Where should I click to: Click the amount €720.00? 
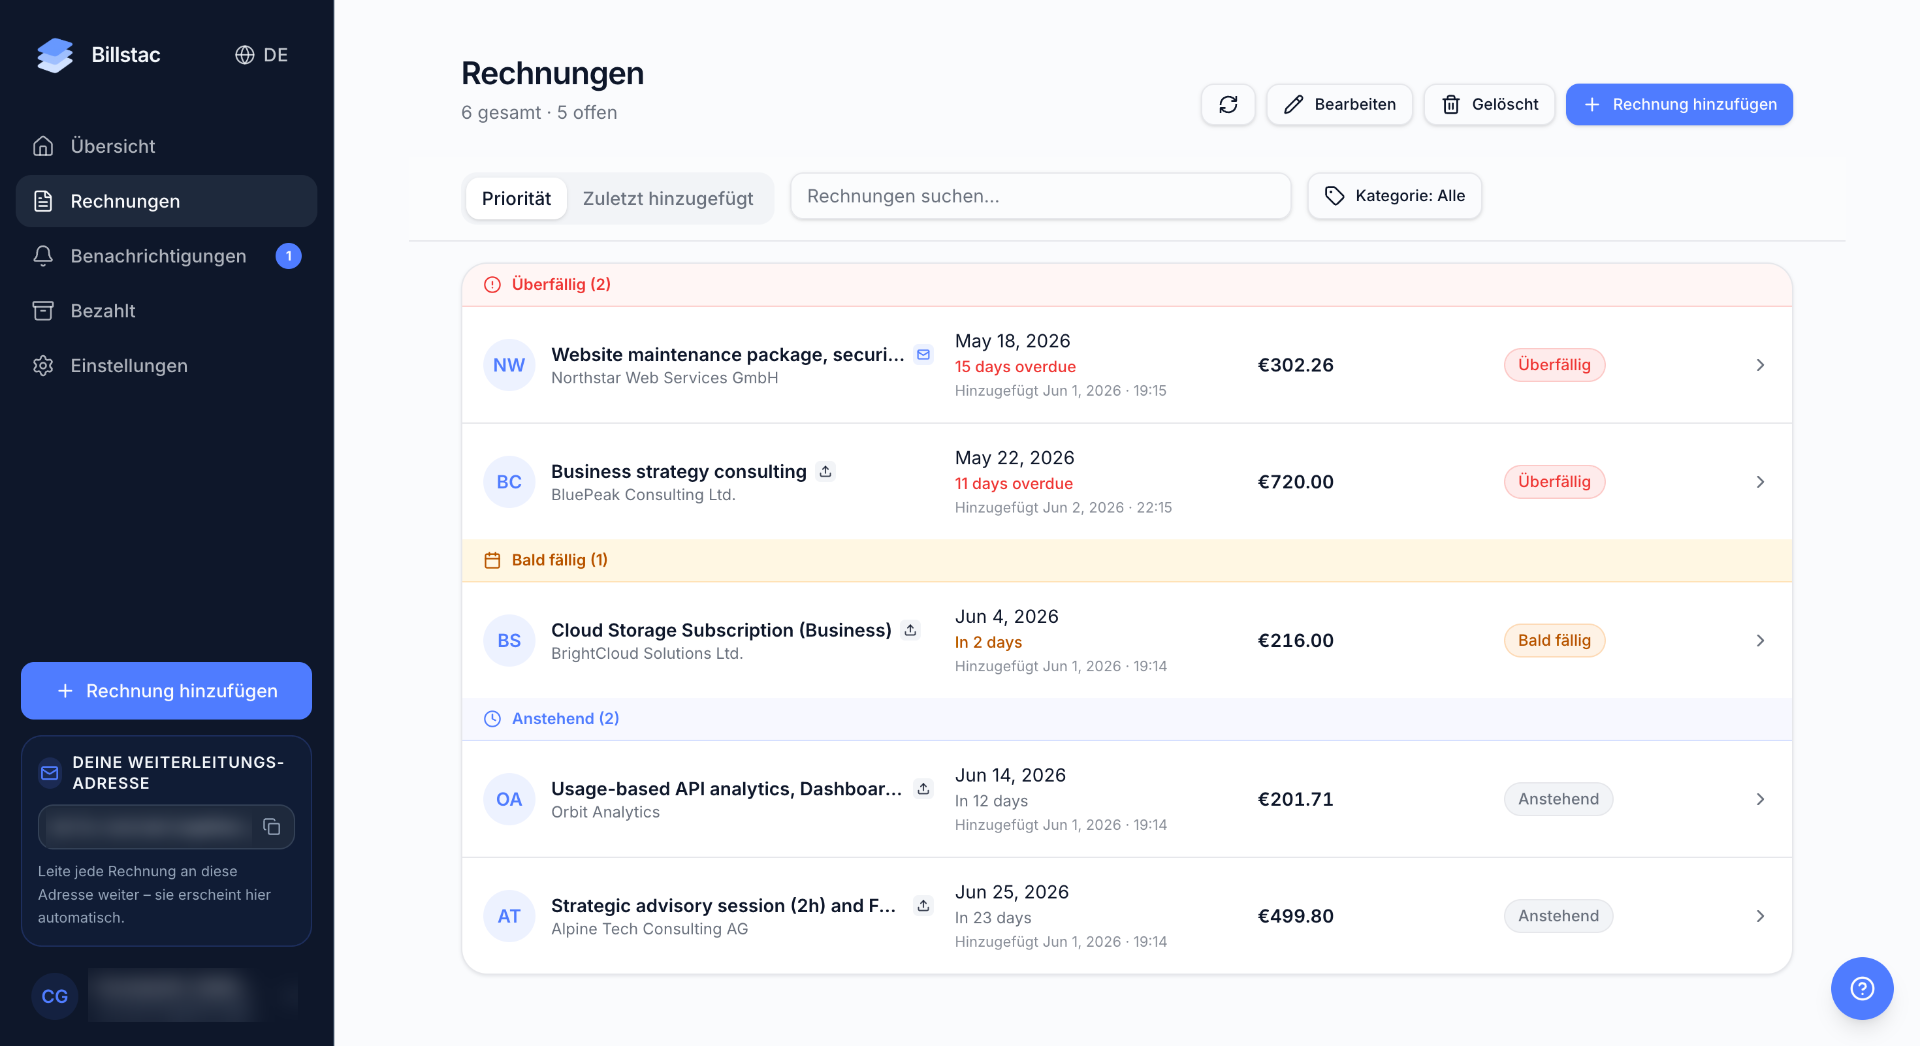(1295, 482)
